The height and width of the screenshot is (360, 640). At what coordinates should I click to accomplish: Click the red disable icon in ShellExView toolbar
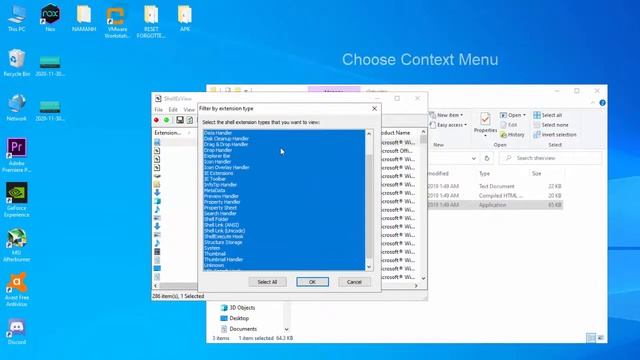pos(156,120)
